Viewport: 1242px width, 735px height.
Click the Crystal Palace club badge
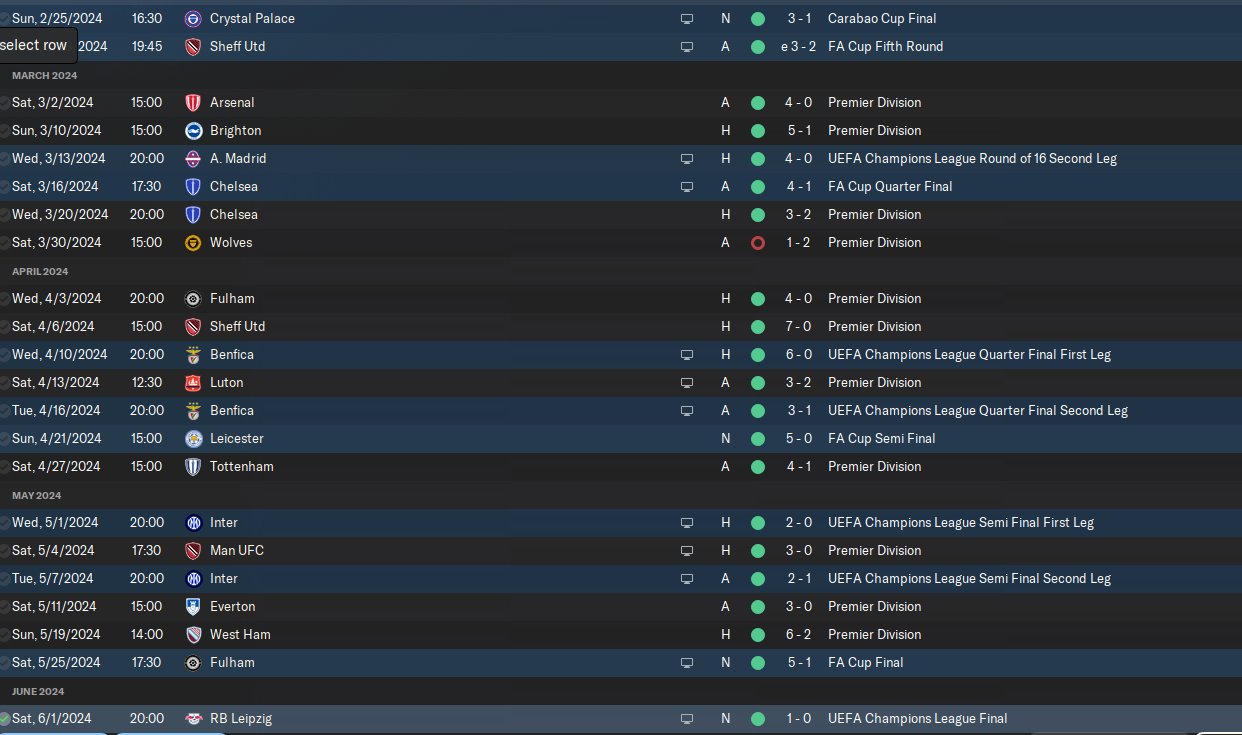193,19
